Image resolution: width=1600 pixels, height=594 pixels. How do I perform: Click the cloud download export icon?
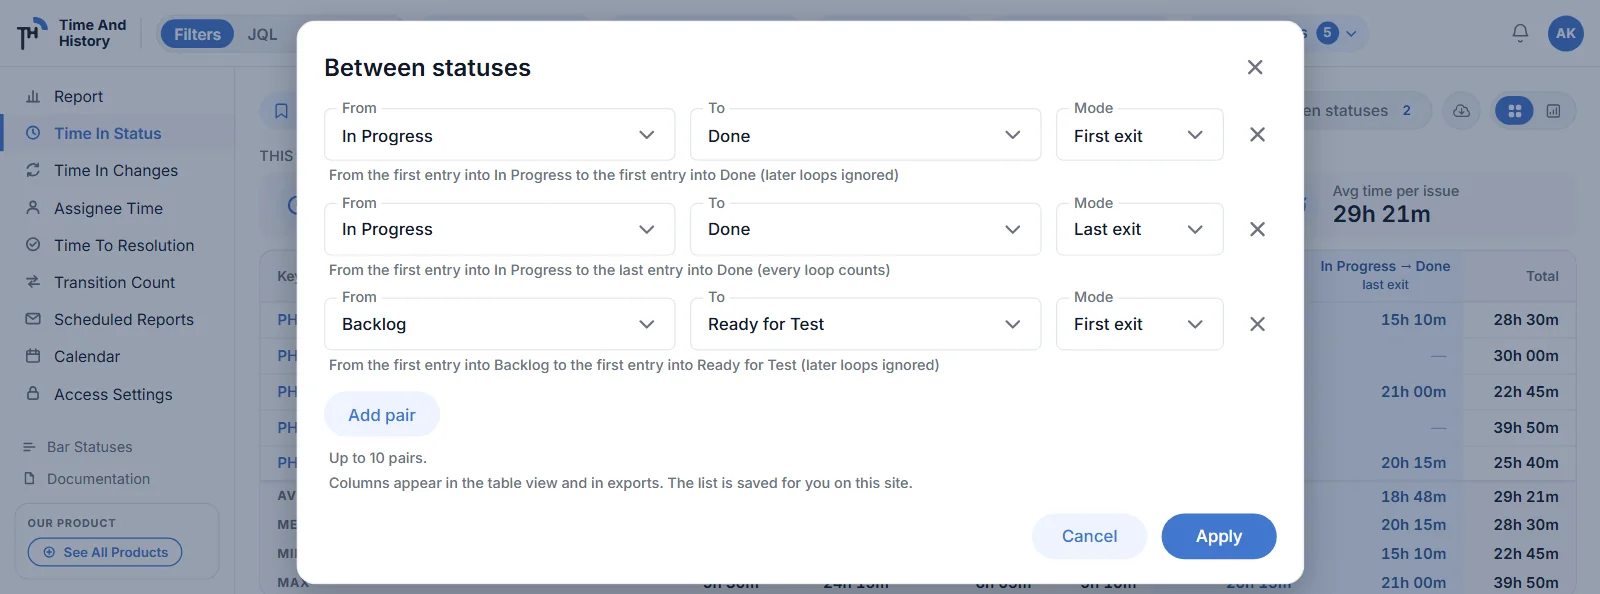click(x=1461, y=111)
